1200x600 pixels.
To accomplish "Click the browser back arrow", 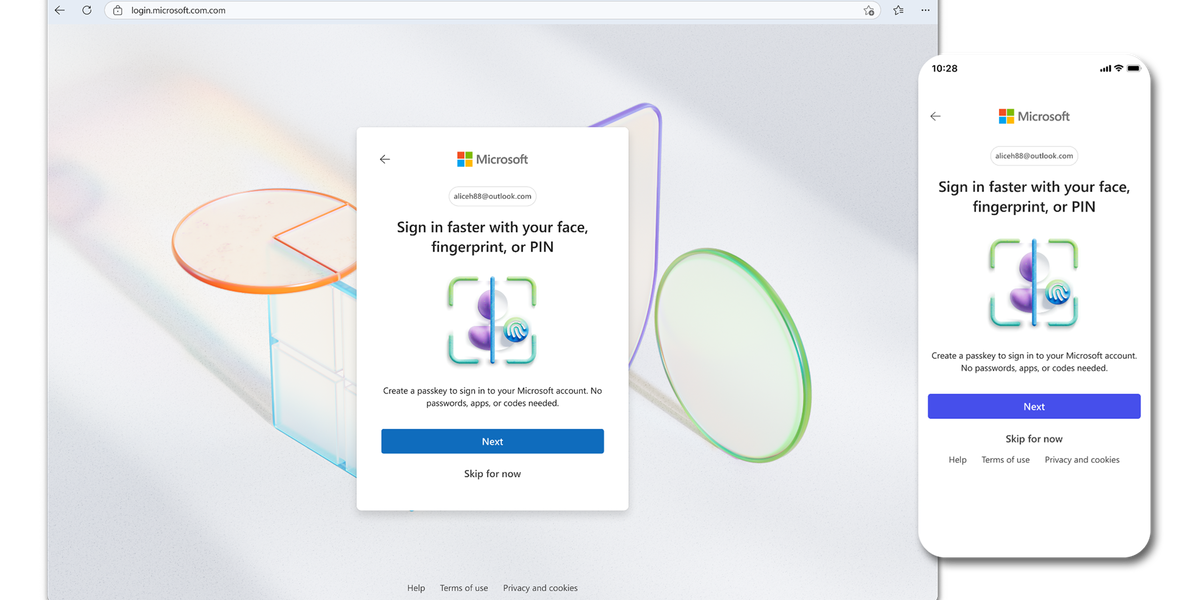I will [x=60, y=10].
